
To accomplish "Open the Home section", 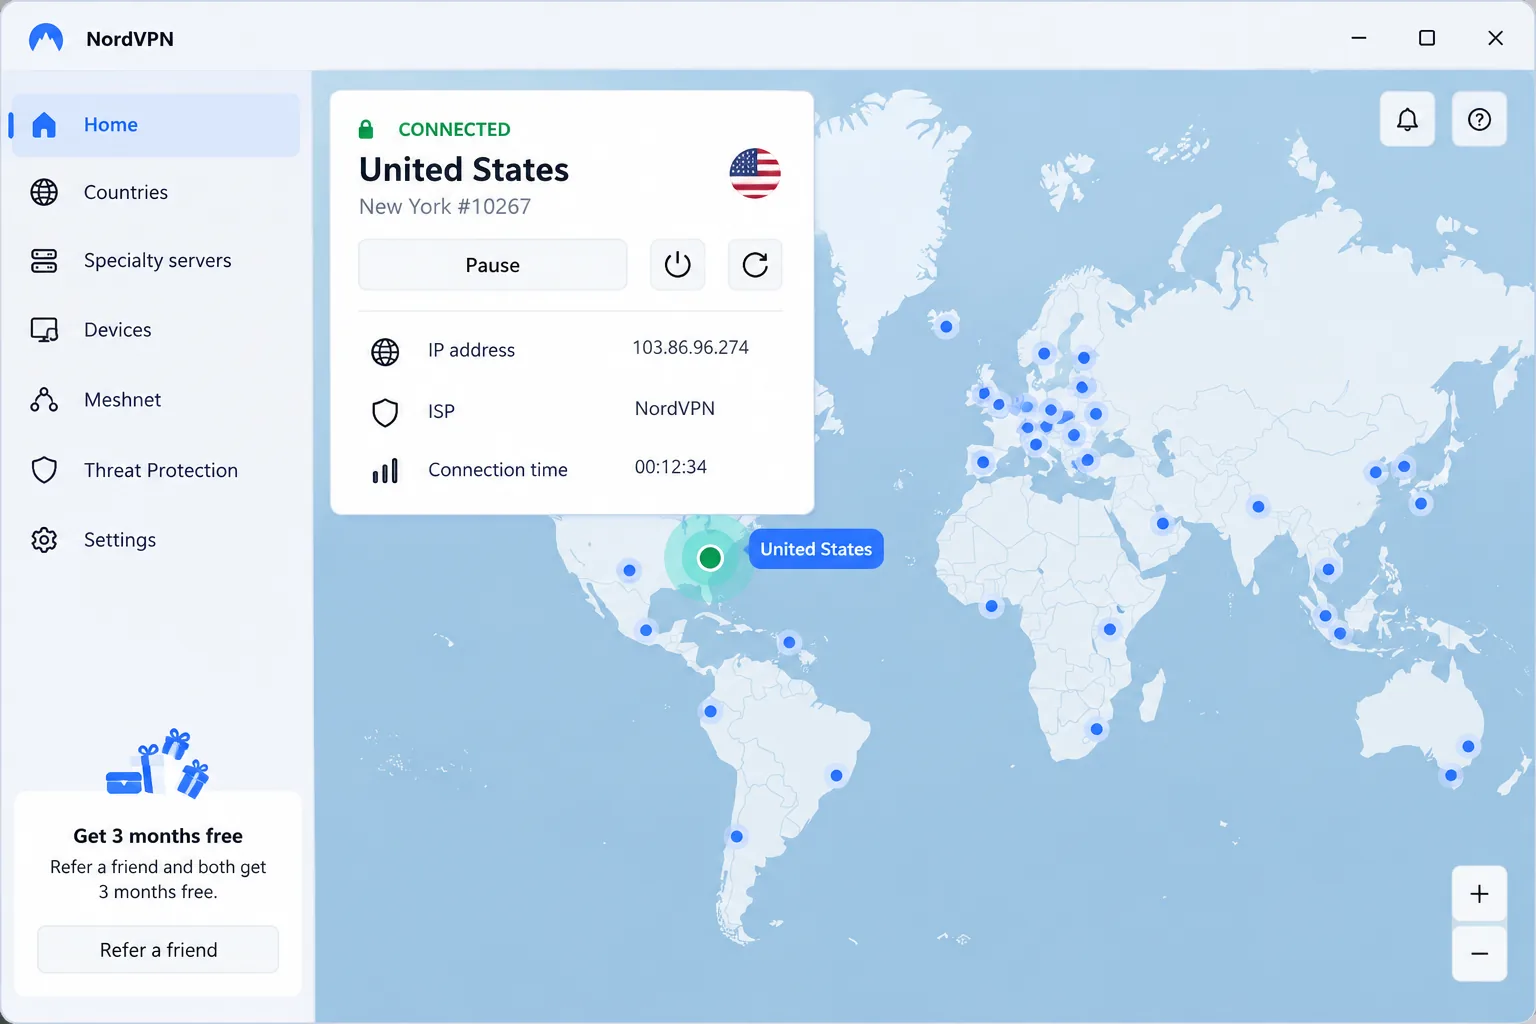I will coord(156,125).
